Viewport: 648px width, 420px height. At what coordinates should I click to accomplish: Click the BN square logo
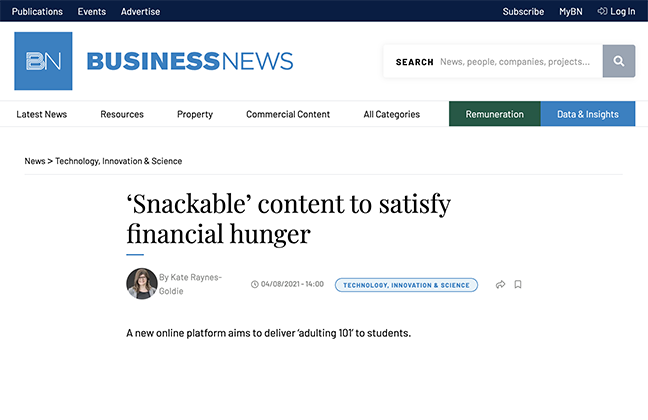pyautogui.click(x=43, y=61)
